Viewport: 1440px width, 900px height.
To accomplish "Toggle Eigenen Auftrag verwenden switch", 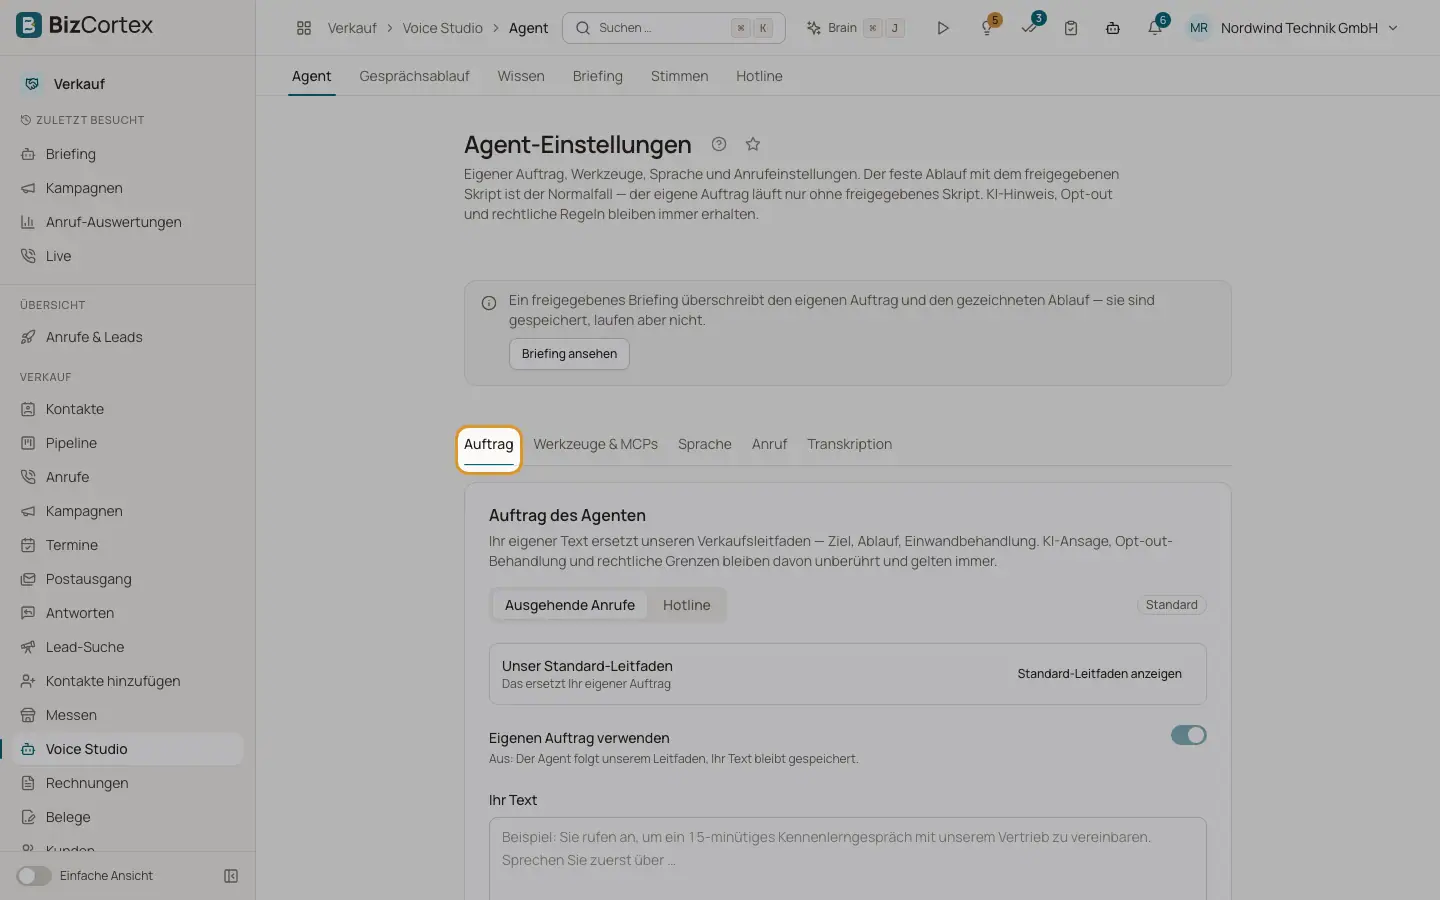I will [x=1189, y=735].
